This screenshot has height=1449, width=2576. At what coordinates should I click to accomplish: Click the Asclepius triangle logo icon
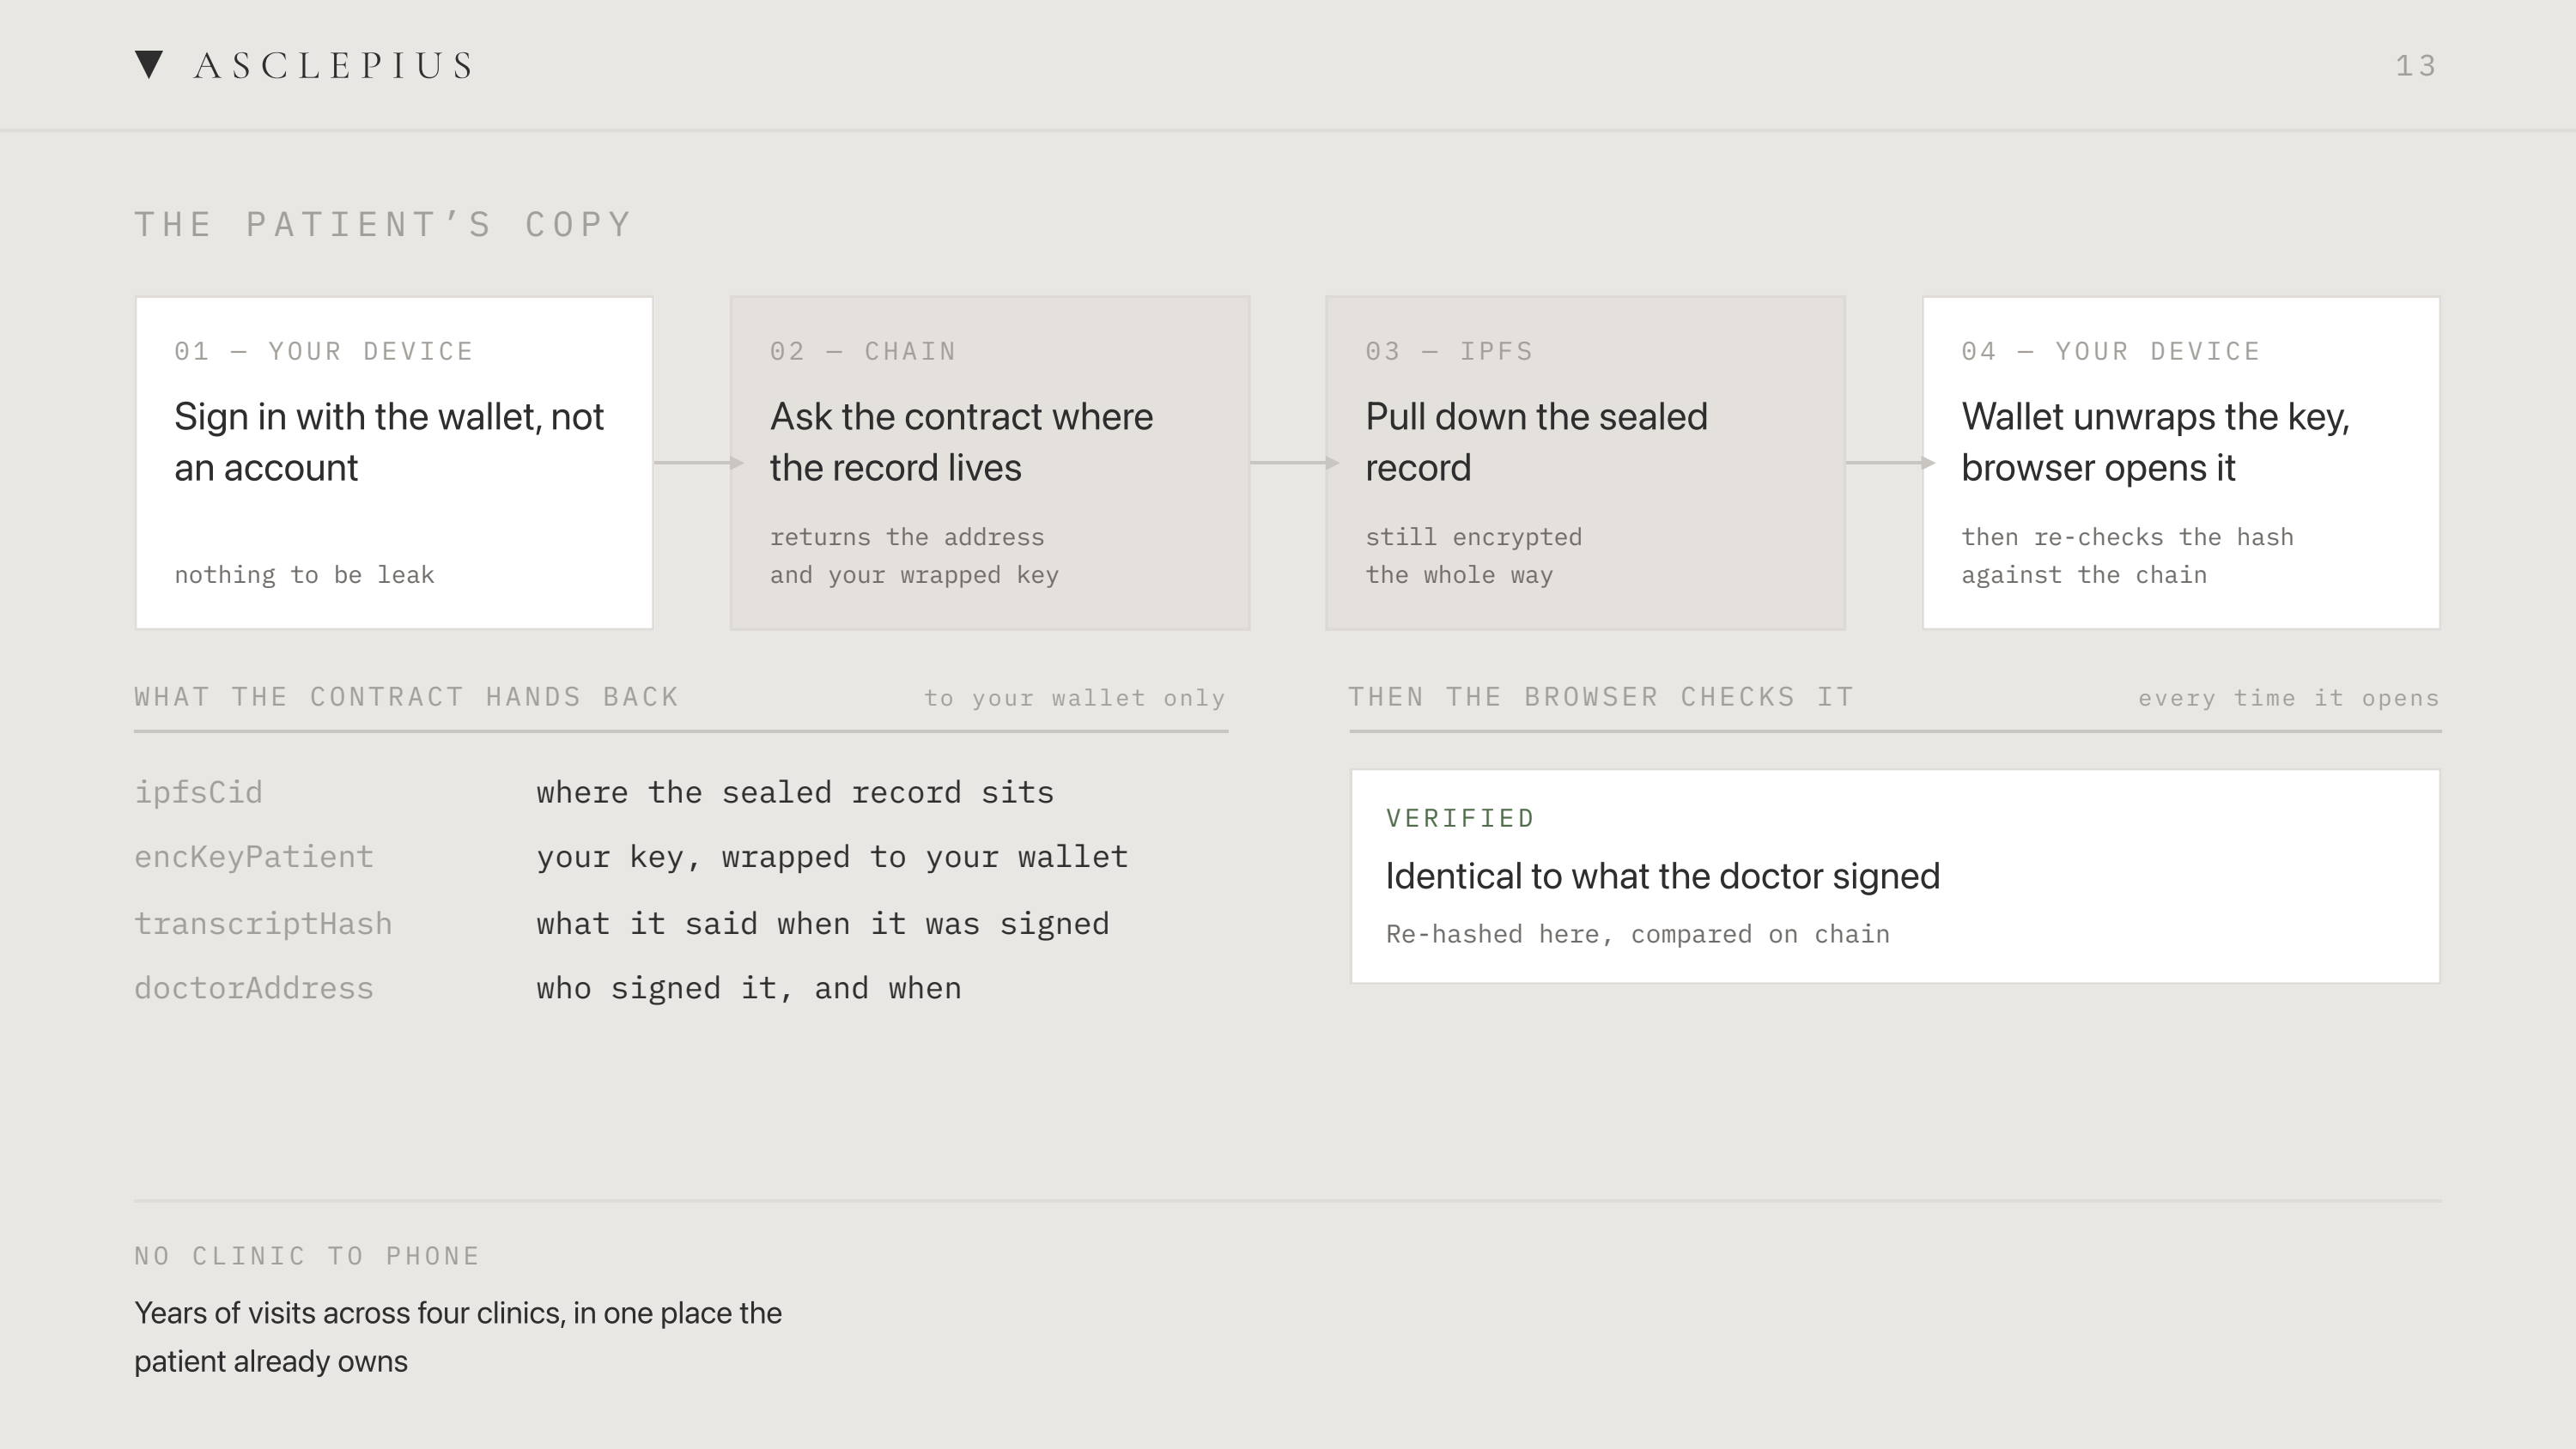pyautogui.click(x=149, y=65)
